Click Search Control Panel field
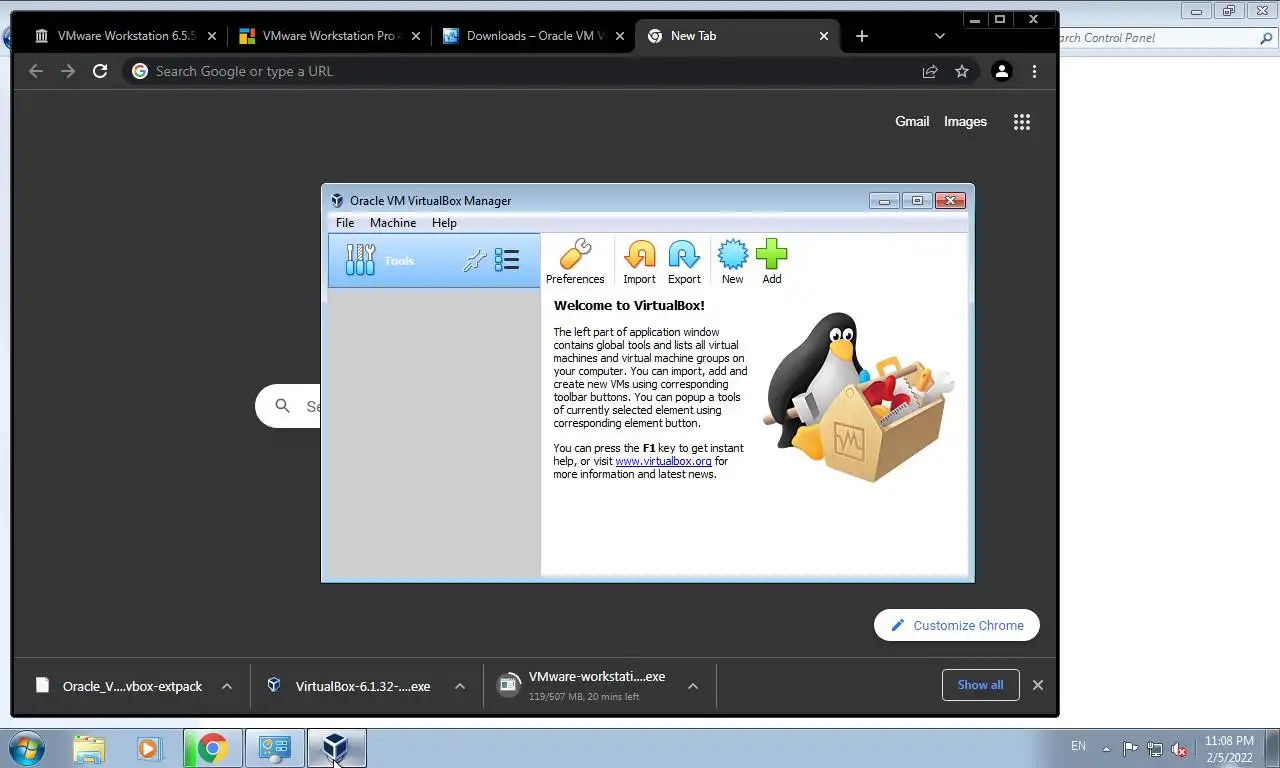Viewport: 1280px width, 768px height. pyautogui.click(x=1158, y=38)
